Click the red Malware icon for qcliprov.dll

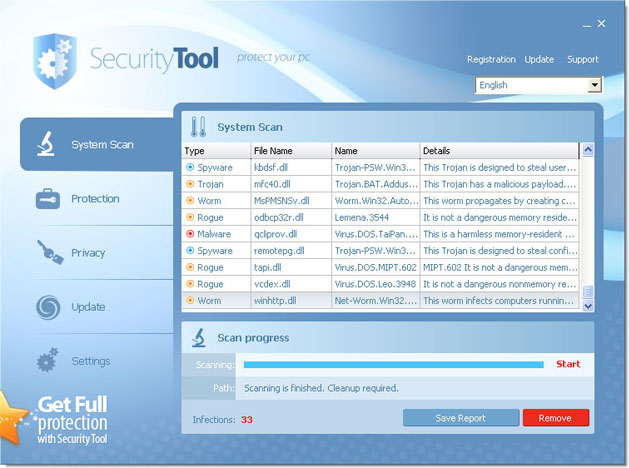tap(190, 234)
